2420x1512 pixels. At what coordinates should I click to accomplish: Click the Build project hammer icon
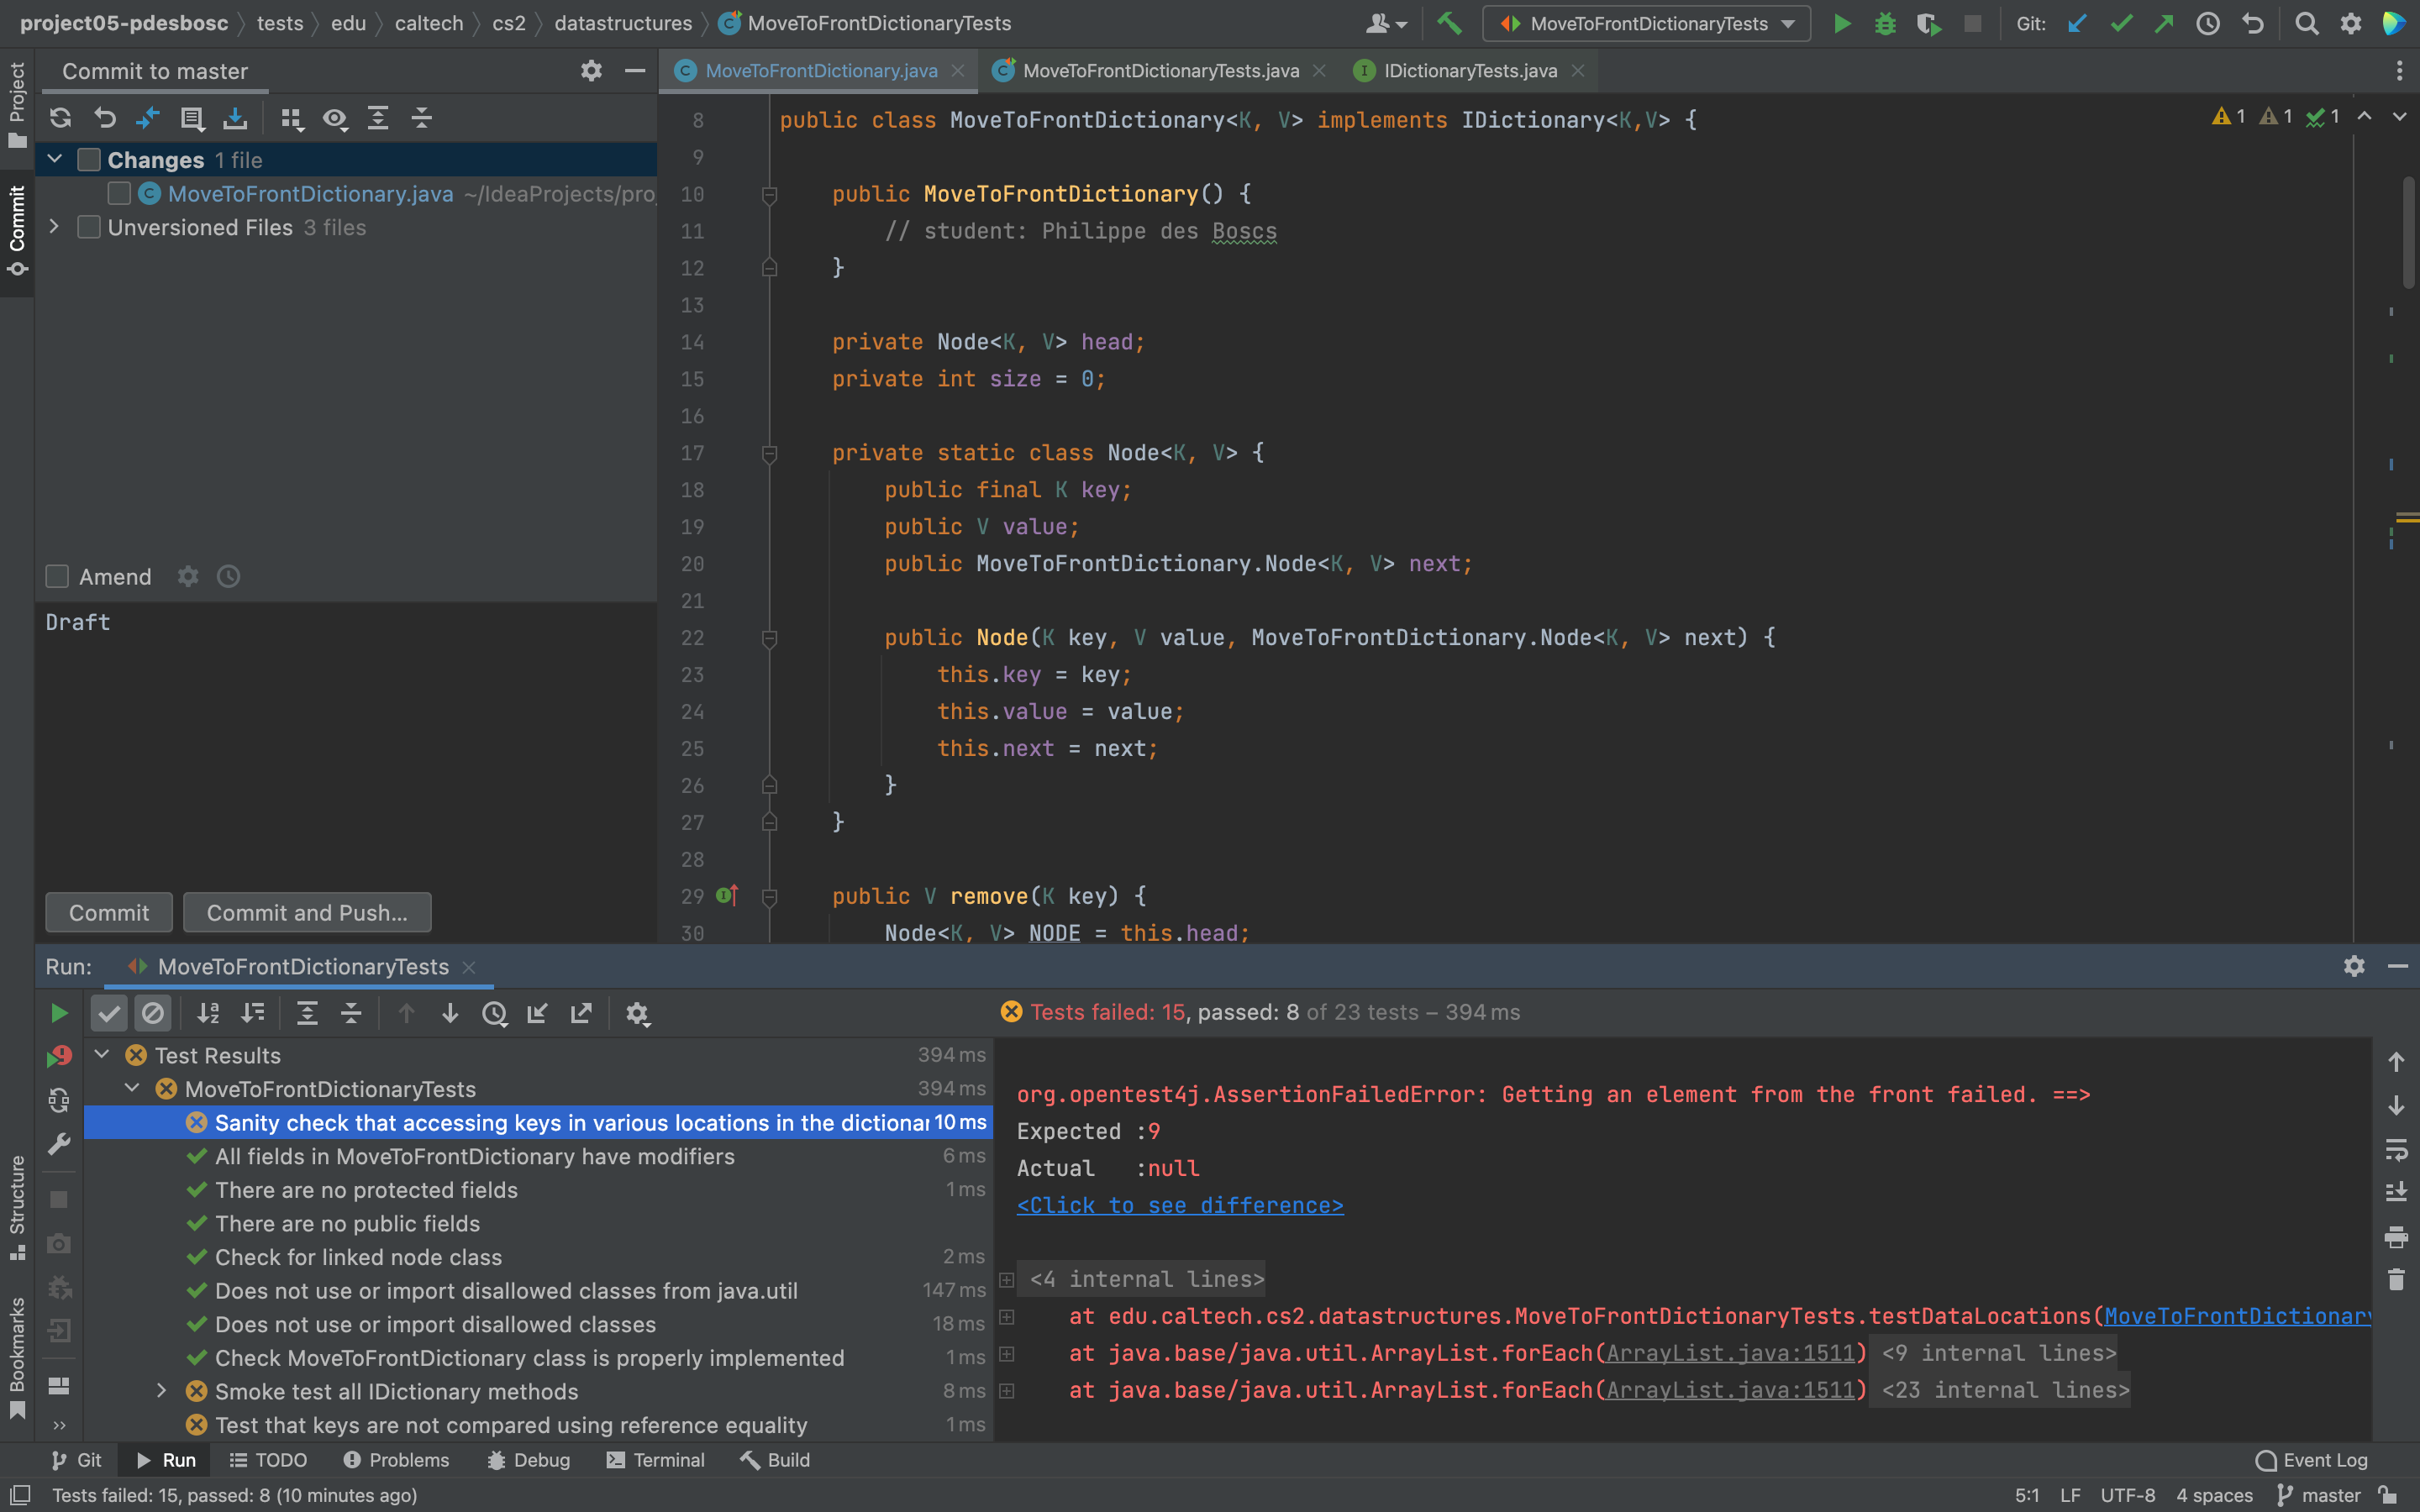click(1449, 23)
